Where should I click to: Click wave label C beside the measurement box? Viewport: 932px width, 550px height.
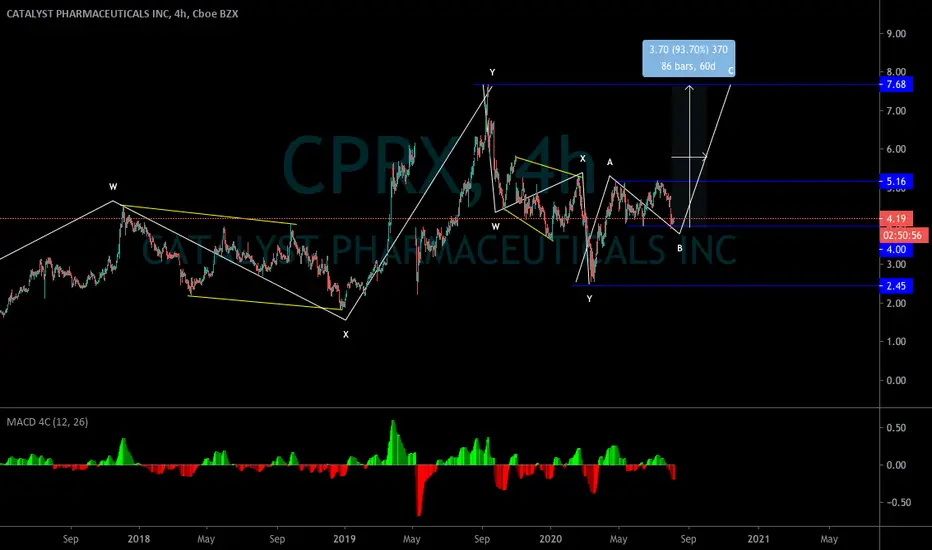[x=731, y=71]
